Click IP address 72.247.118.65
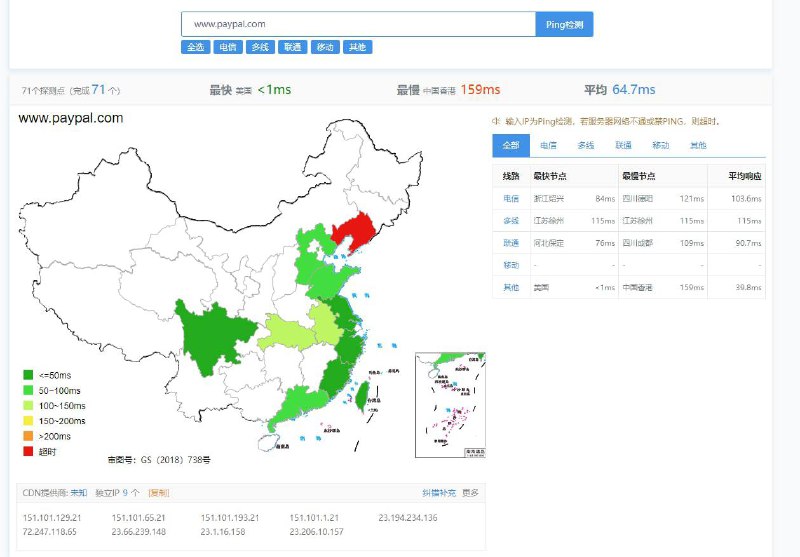This screenshot has height=557, width=800. tap(49, 531)
